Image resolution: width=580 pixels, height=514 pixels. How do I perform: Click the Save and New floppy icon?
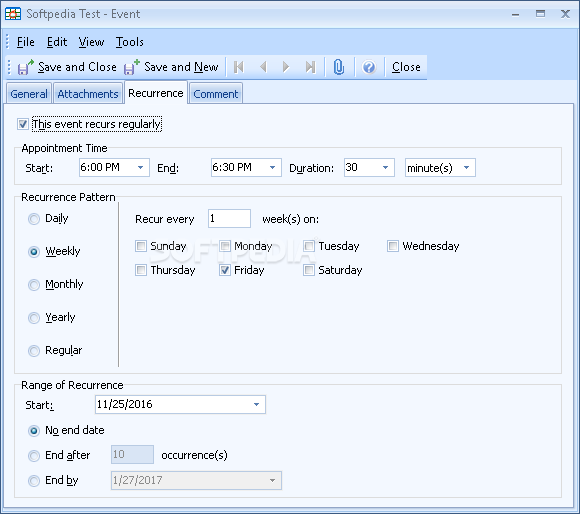[x=132, y=67]
